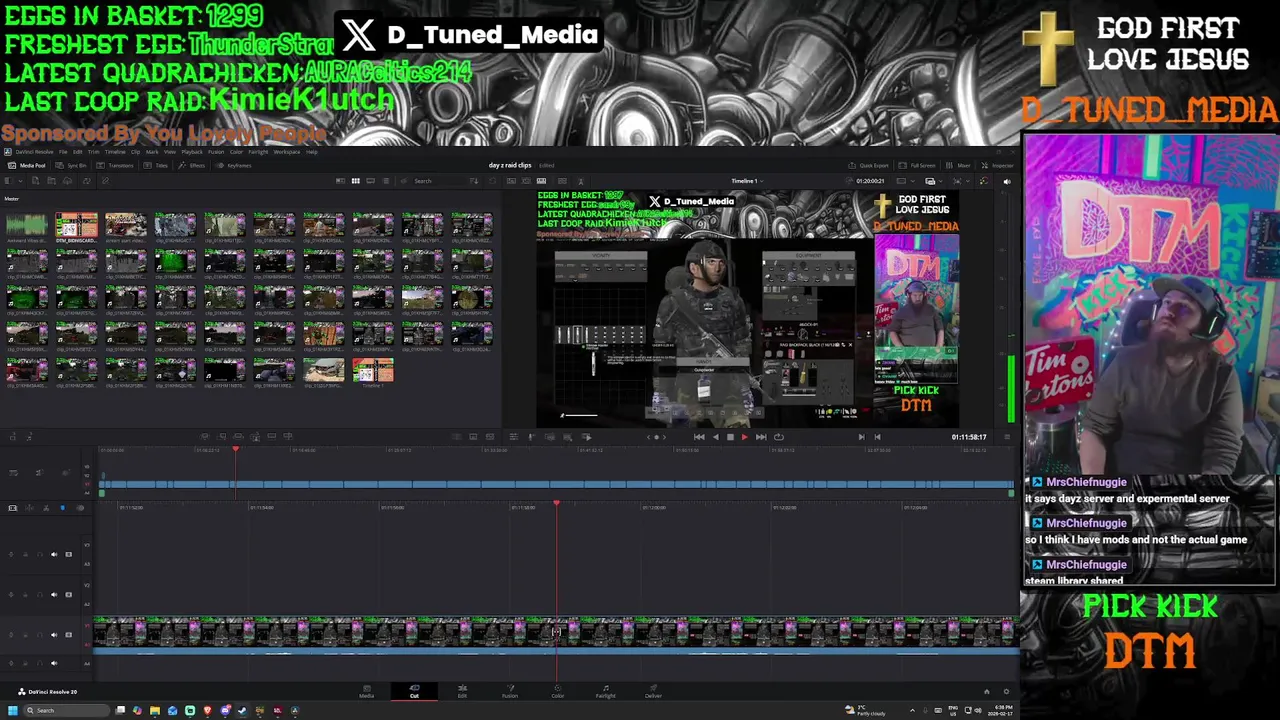Expand the viewer overlay options dropdown
Screen dimensions: 1280x720
(933, 181)
